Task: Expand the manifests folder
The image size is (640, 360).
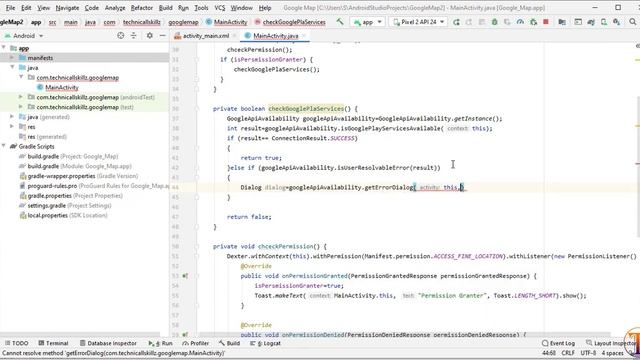Action: click(x=12, y=58)
